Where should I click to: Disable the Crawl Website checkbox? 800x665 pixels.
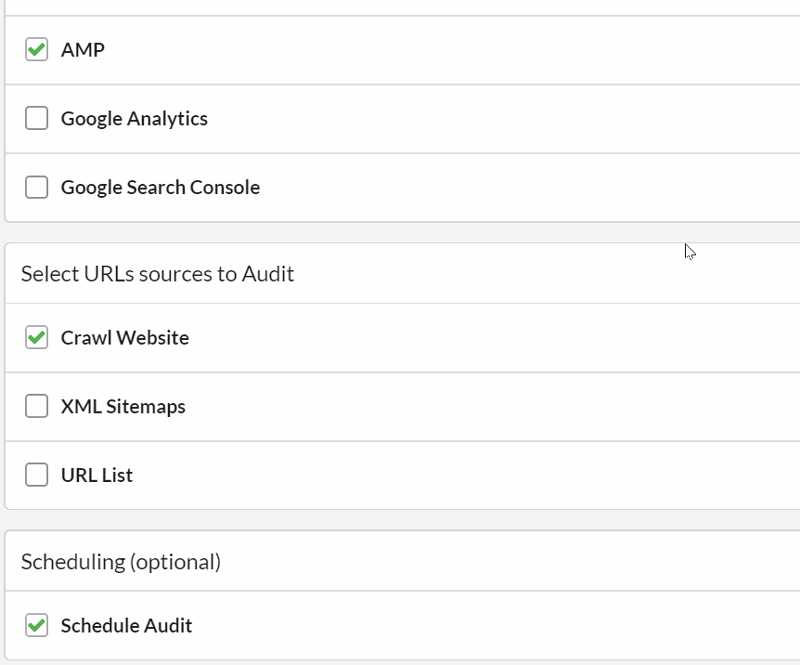click(x=36, y=337)
